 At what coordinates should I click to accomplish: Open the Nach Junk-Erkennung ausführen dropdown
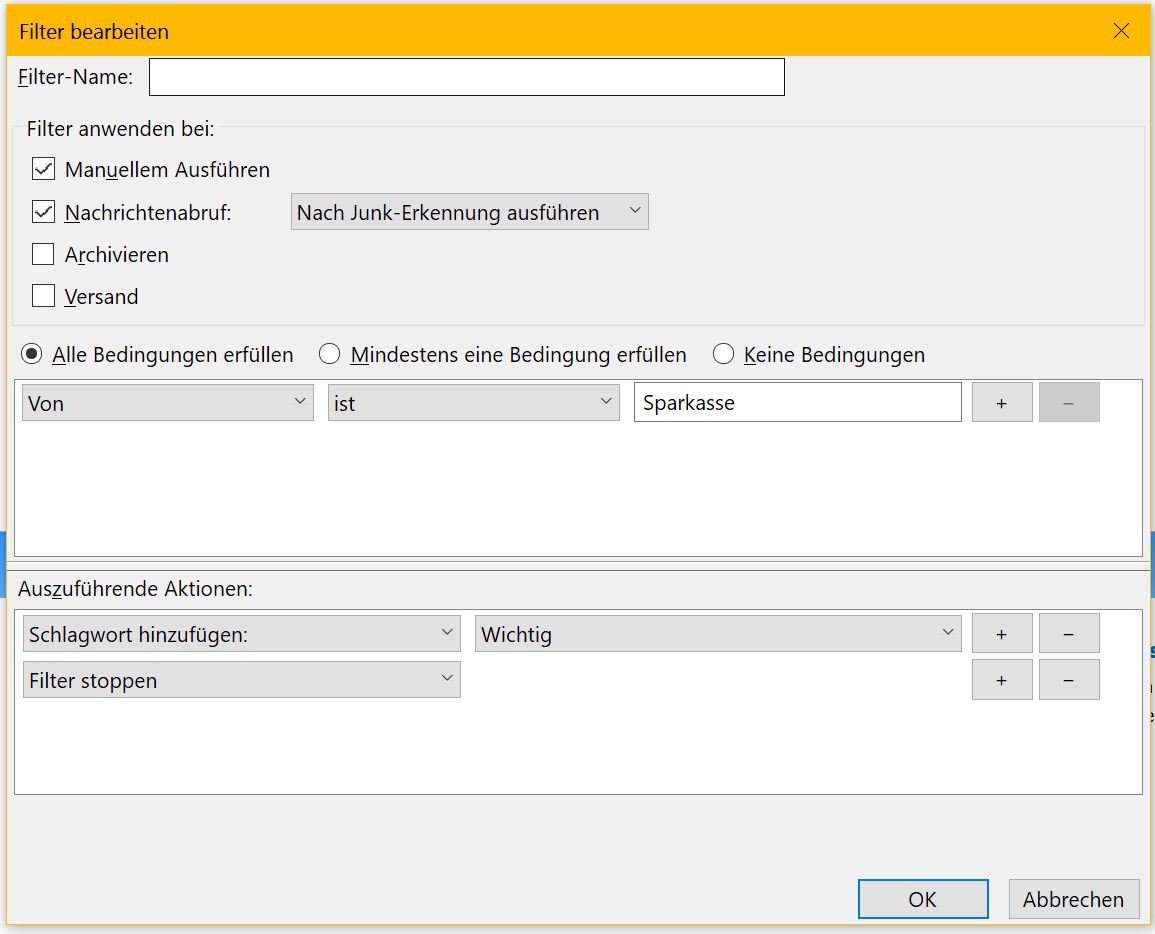(469, 212)
